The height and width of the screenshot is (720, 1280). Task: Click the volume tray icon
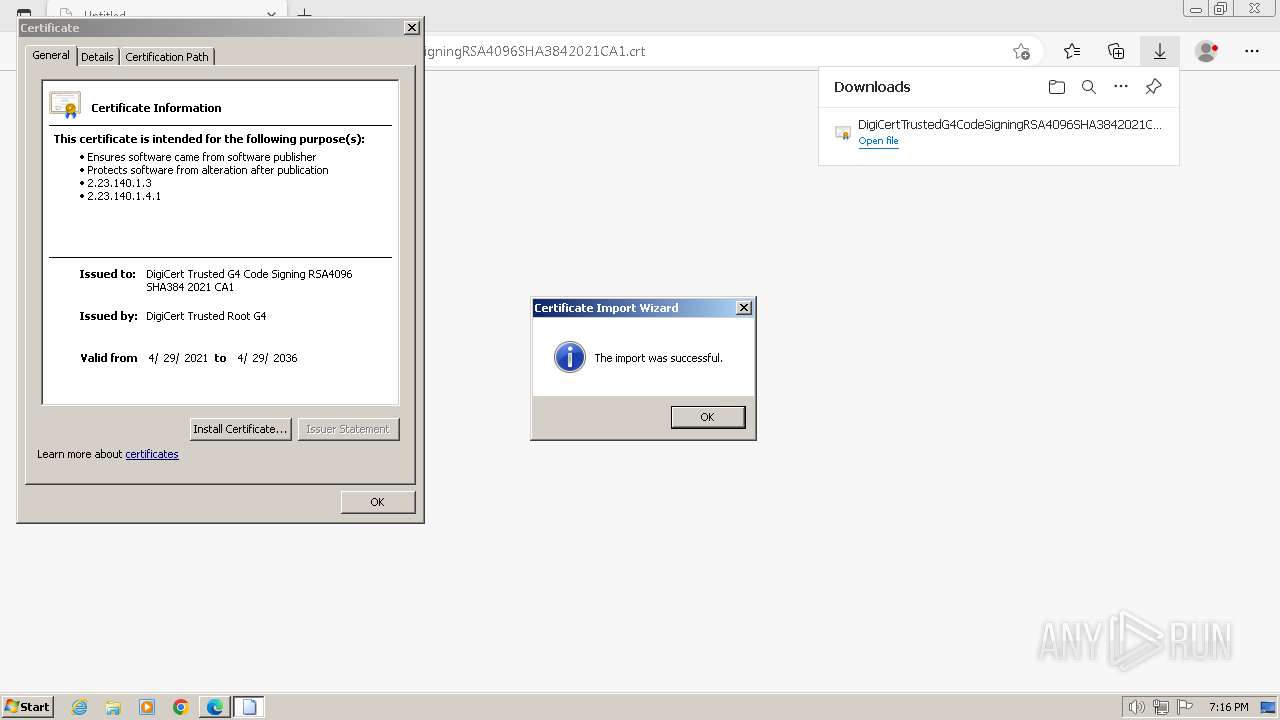tap(1136, 707)
